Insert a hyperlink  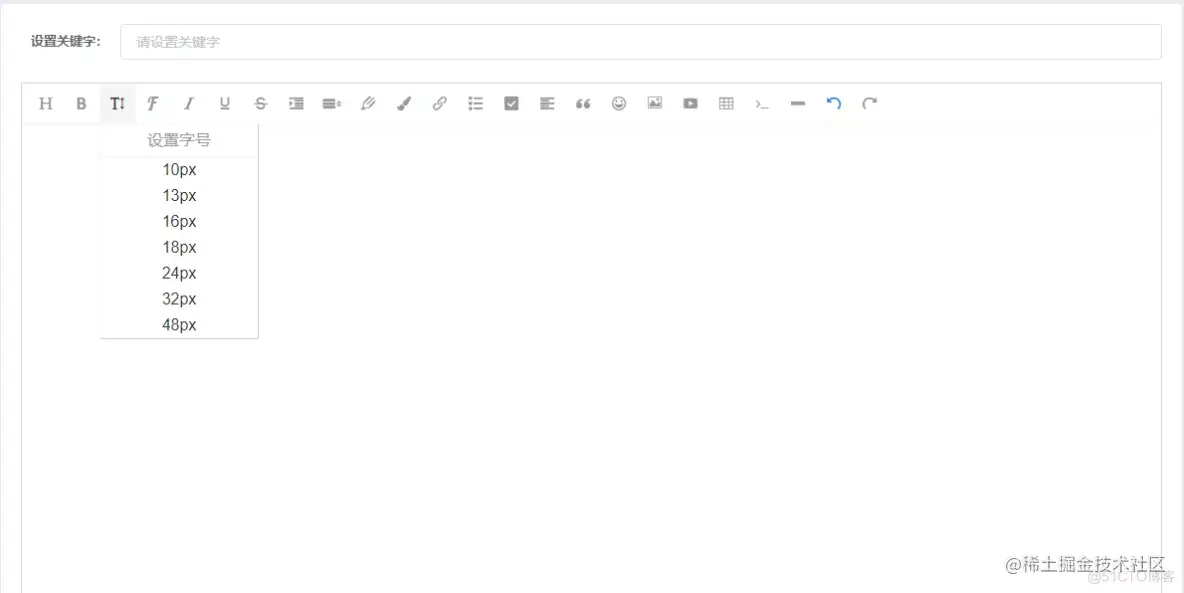tap(439, 103)
